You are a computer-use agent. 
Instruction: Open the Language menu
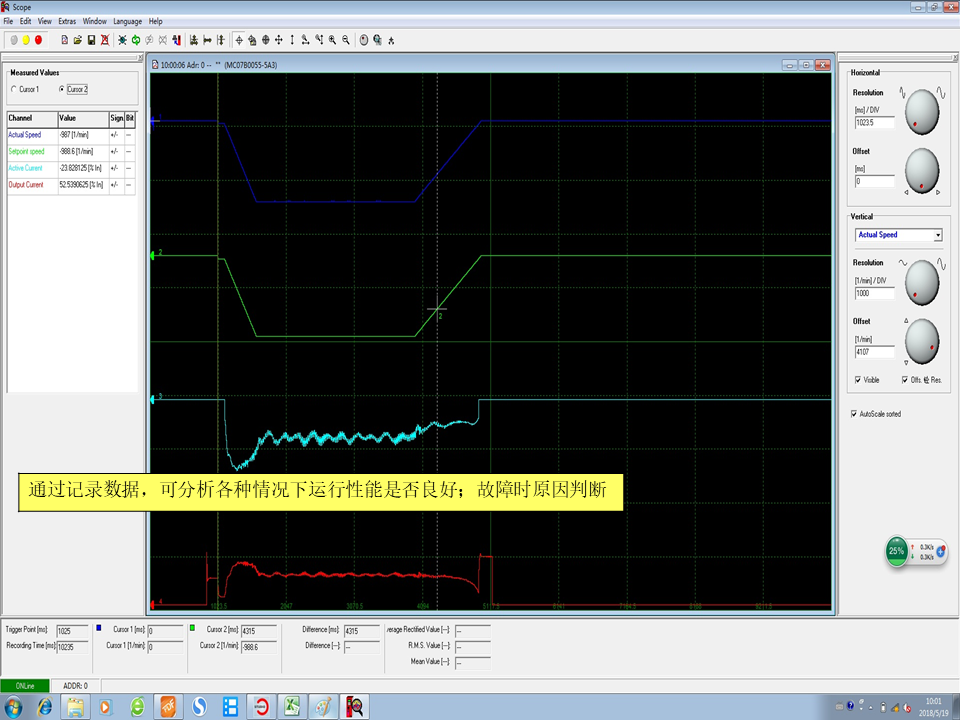[127, 21]
